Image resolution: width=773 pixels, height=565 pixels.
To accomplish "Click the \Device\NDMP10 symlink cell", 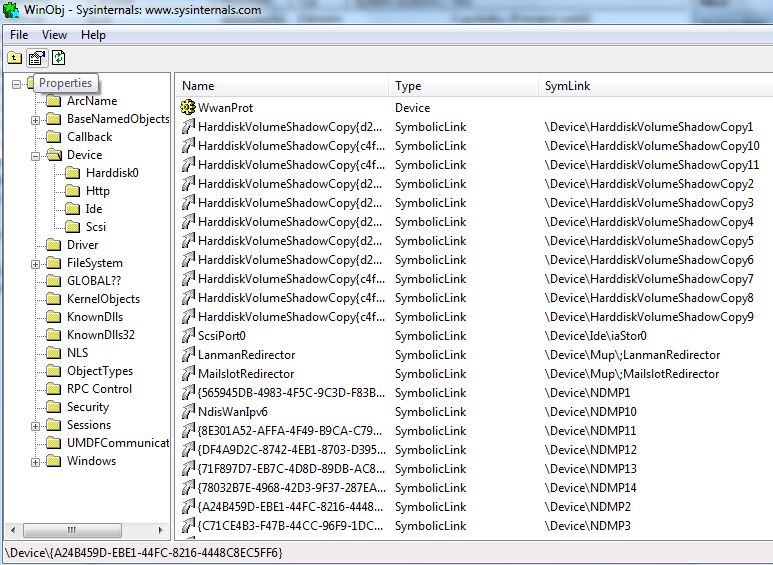I will pos(591,412).
